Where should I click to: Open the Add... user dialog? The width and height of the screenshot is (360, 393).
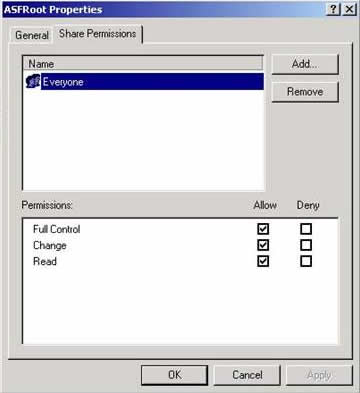pos(305,64)
